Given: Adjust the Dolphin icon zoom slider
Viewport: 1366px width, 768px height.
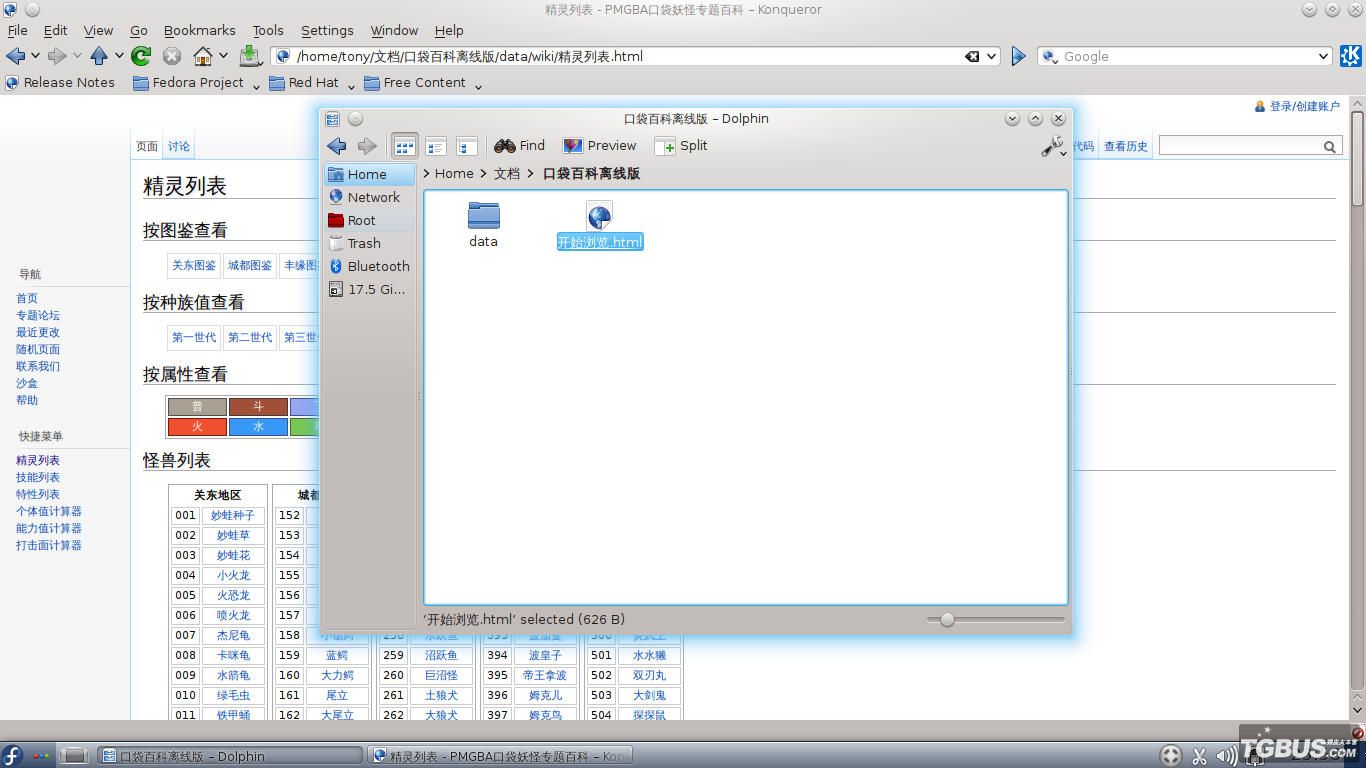Looking at the screenshot, I should click(947, 620).
